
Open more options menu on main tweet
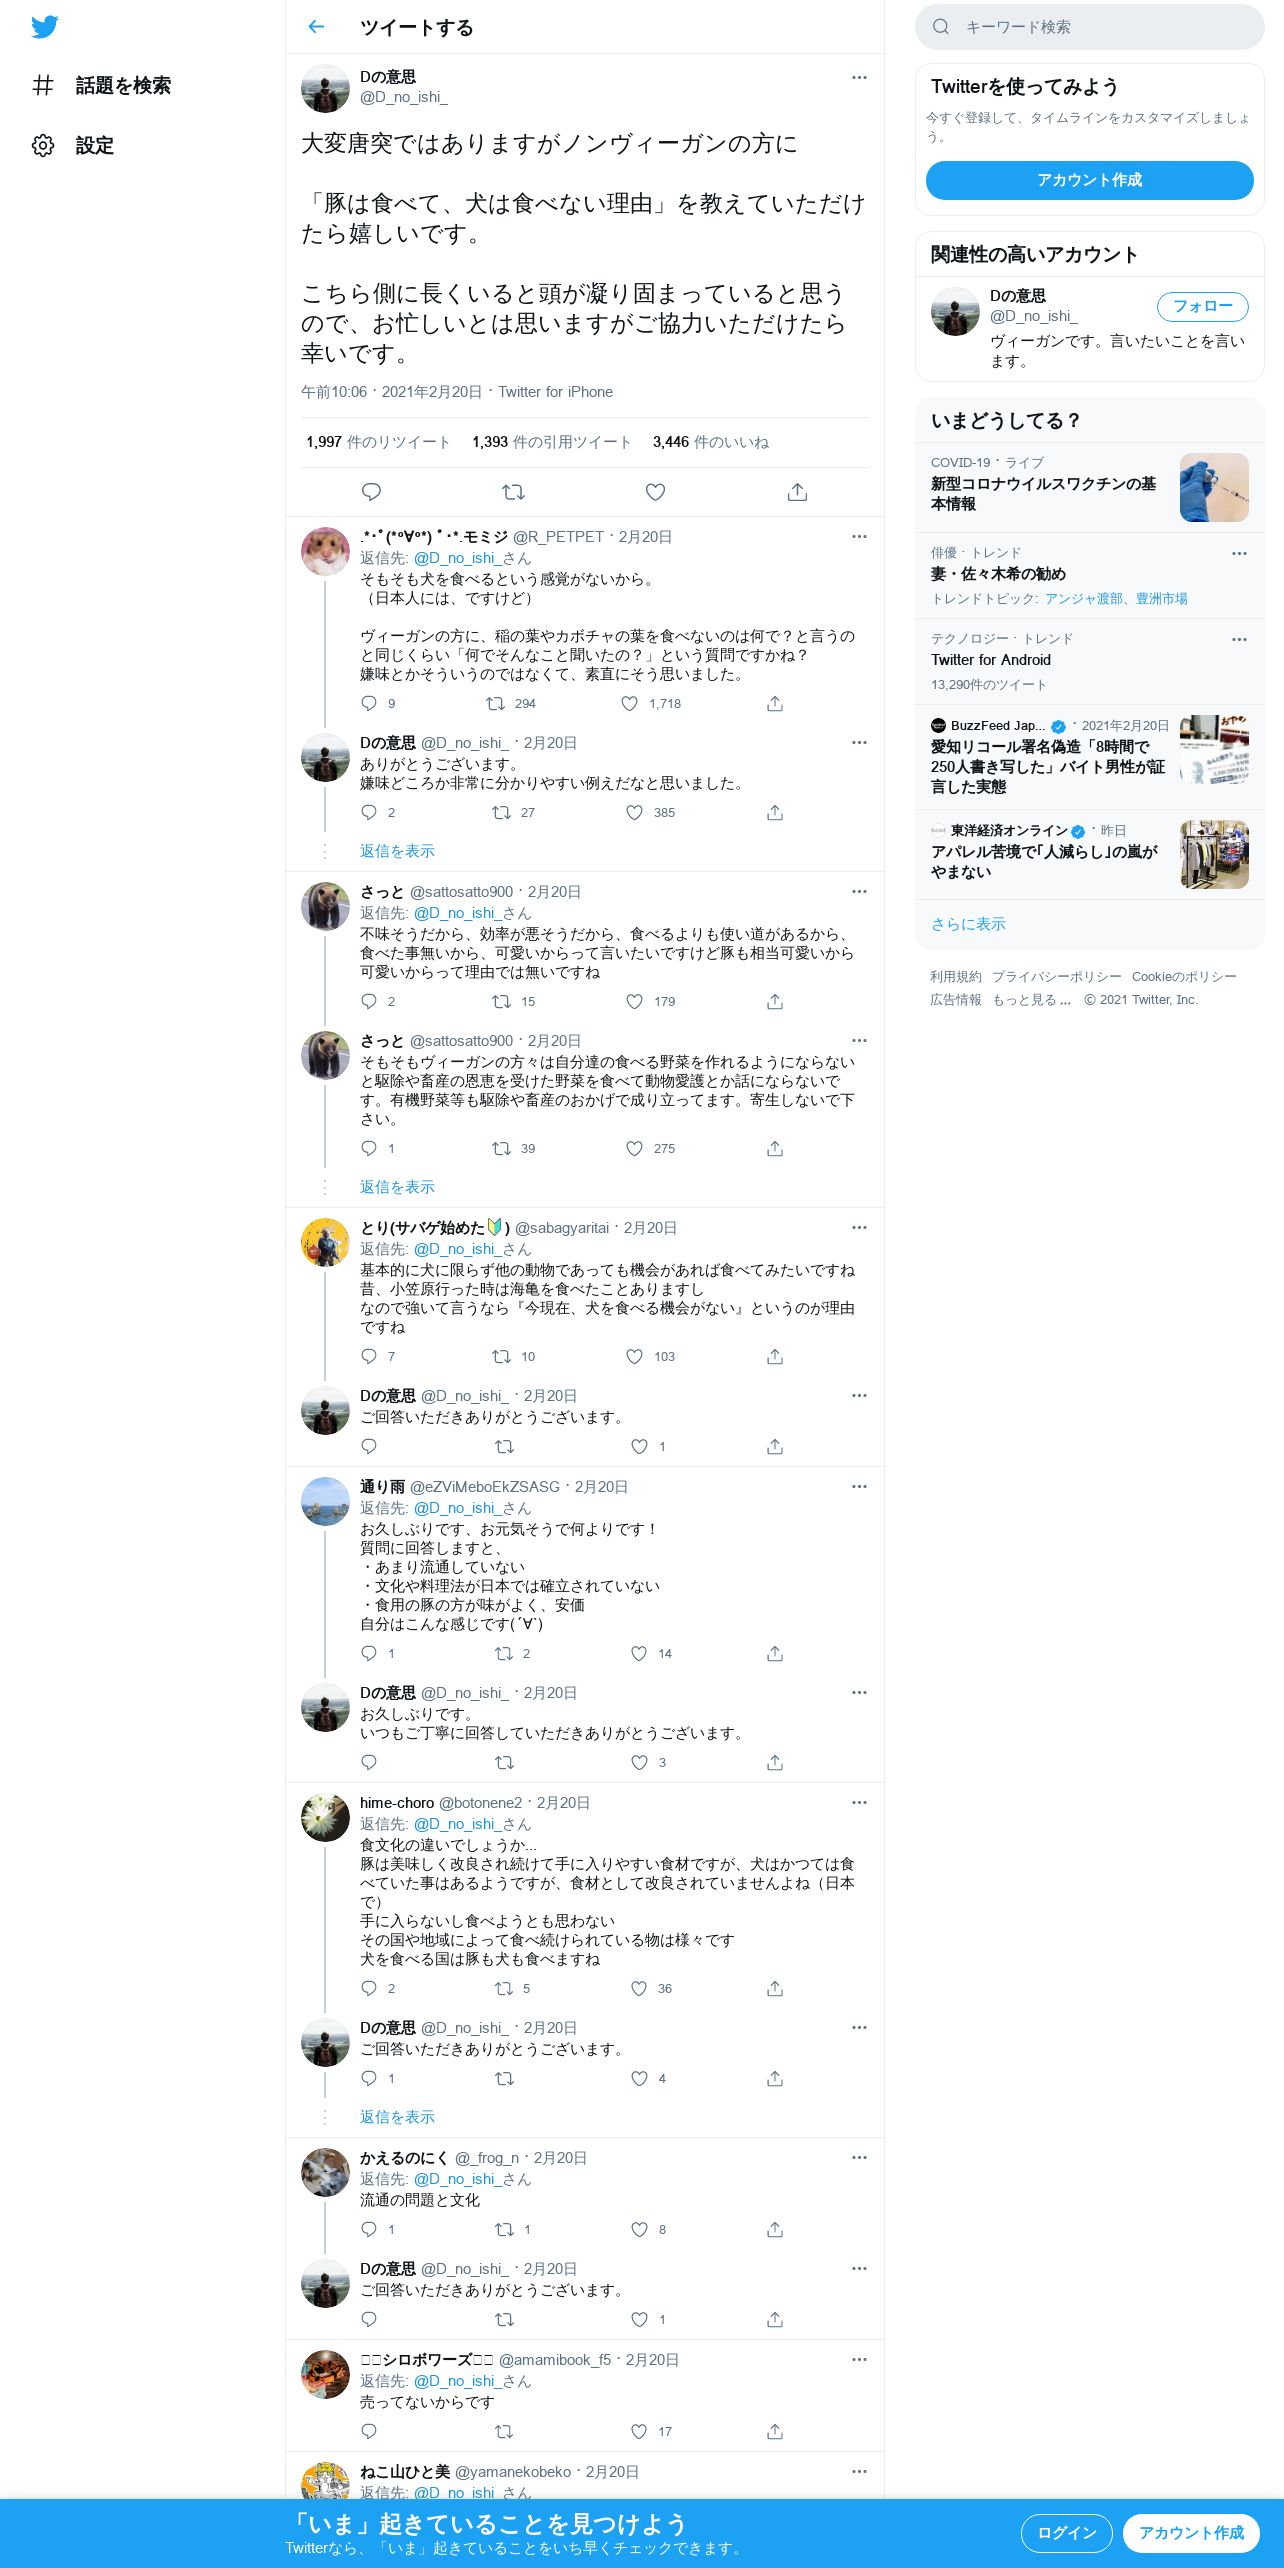(859, 77)
